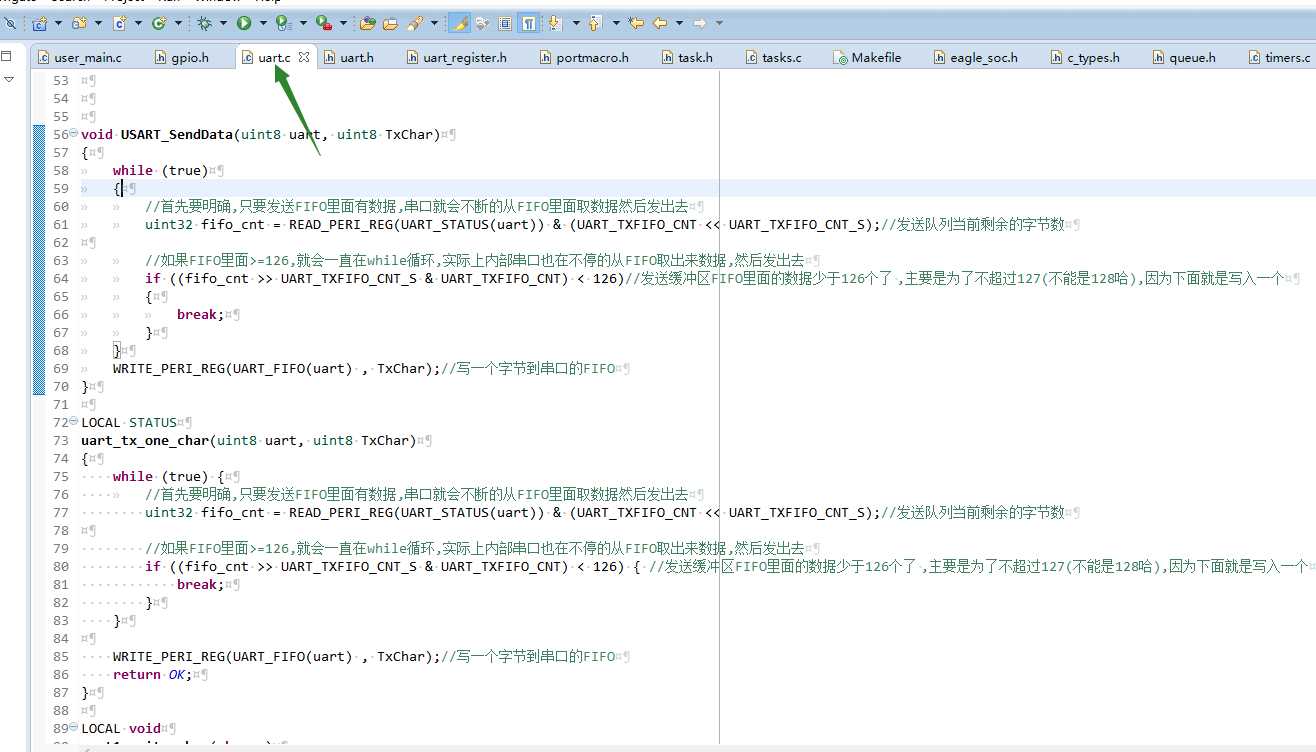
Task: Click the open folder toolbar icon
Action: [x=390, y=22]
